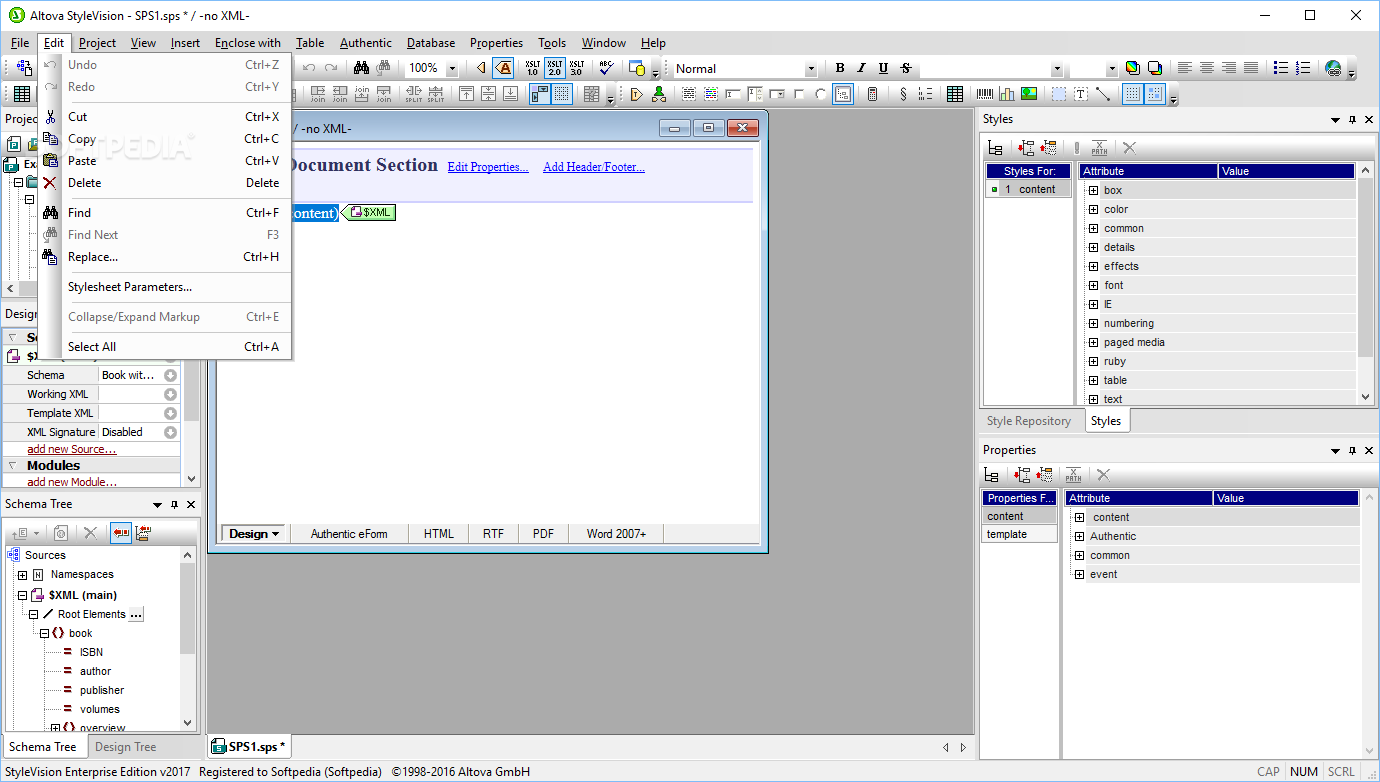
Task: Switch to the PDF preview tab
Action: pyautogui.click(x=543, y=534)
